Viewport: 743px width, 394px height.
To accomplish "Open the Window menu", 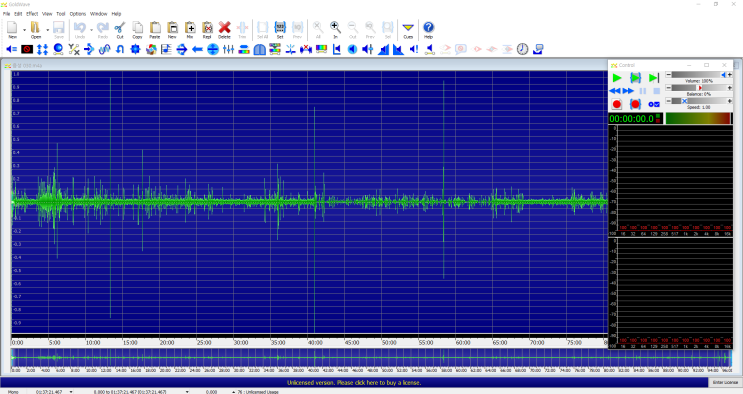I will tap(99, 14).
